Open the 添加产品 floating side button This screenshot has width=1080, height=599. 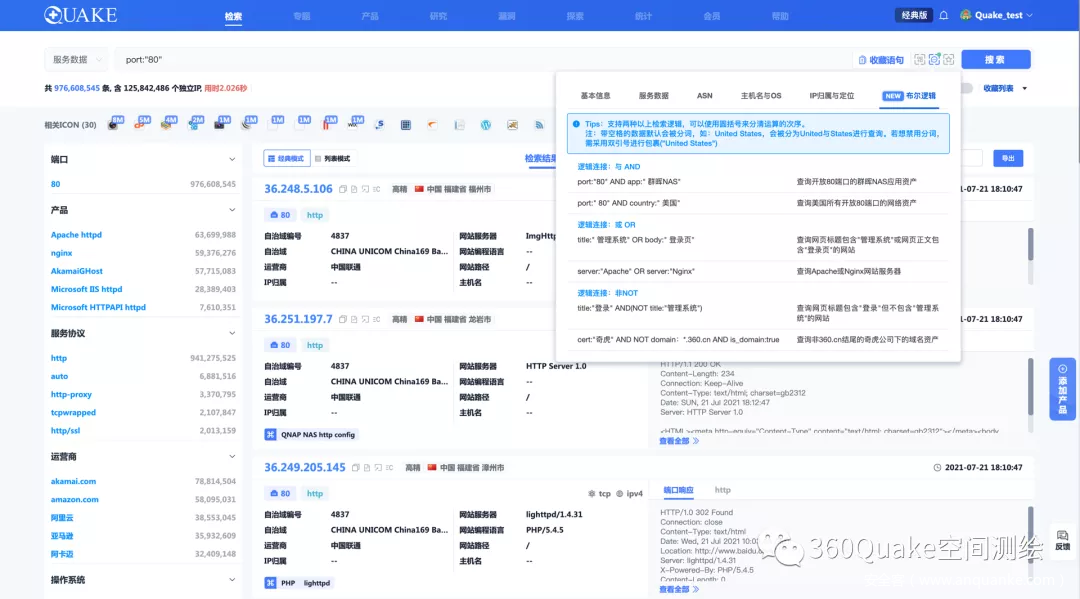pos(1062,389)
